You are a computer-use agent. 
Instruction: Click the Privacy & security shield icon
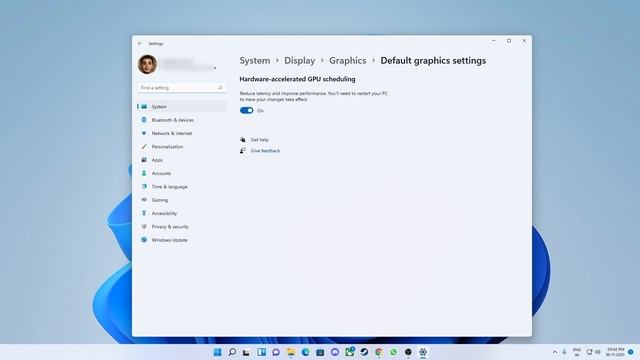144,227
